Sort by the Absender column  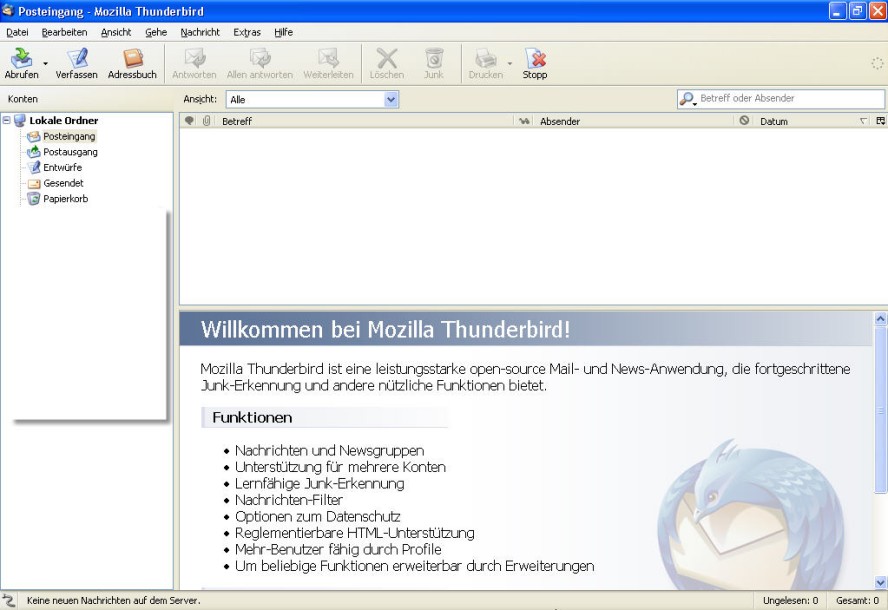634,121
